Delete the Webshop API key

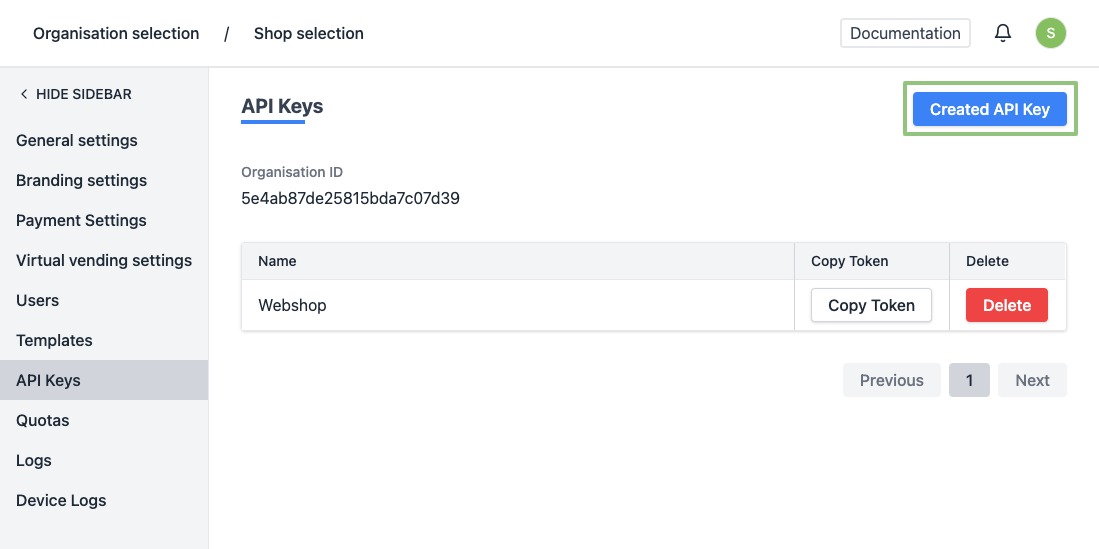pos(1006,305)
